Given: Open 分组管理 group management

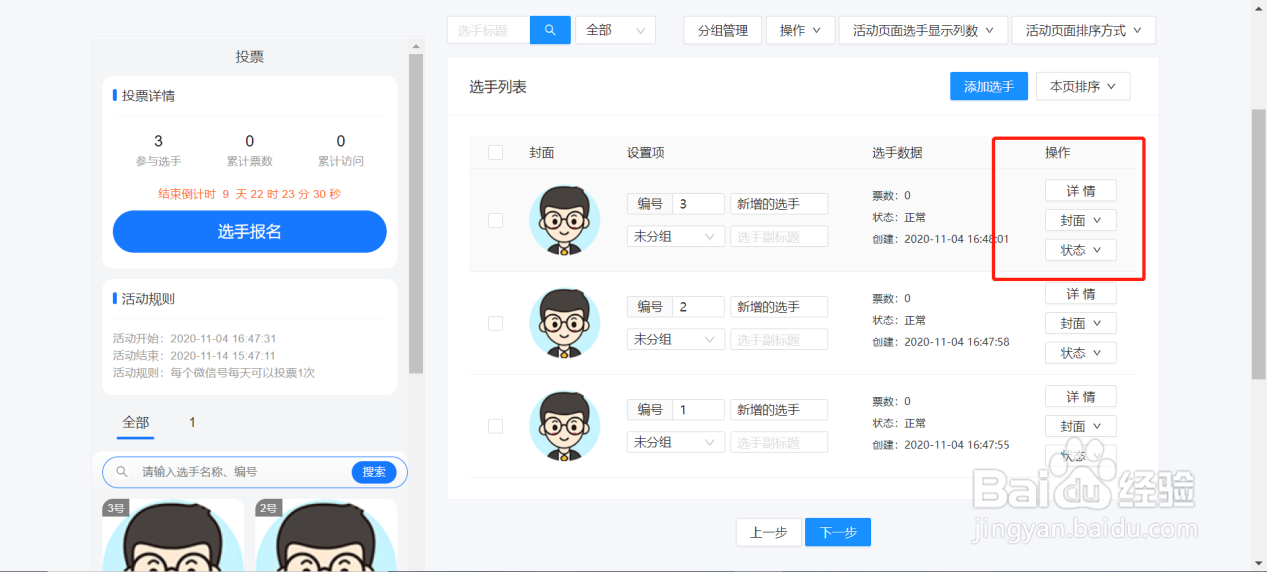Looking at the screenshot, I should 723,30.
